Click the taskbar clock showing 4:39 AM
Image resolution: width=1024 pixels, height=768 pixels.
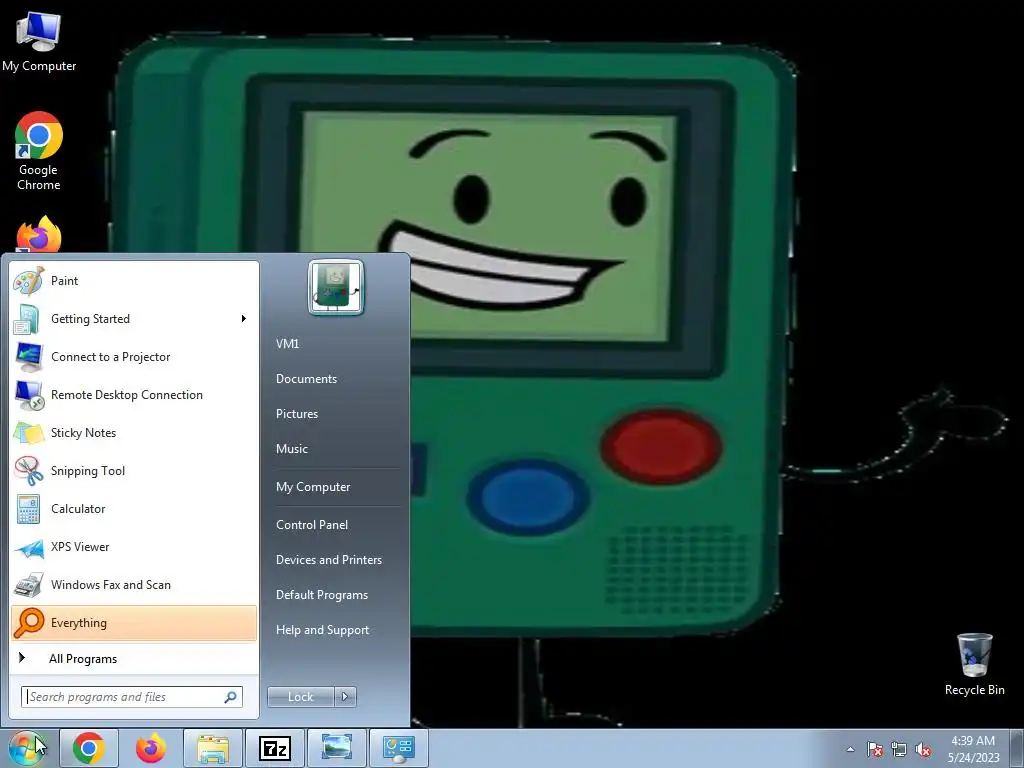[x=973, y=748]
